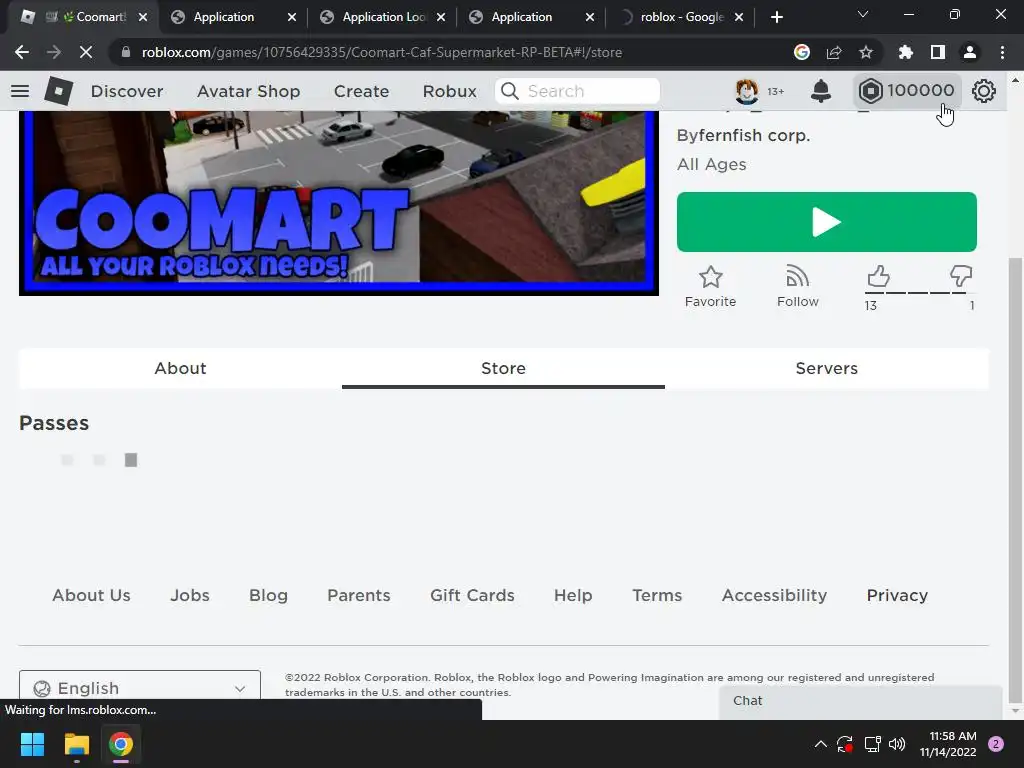Open the user avatar profile
Image resolution: width=1024 pixels, height=768 pixels.
(746, 91)
